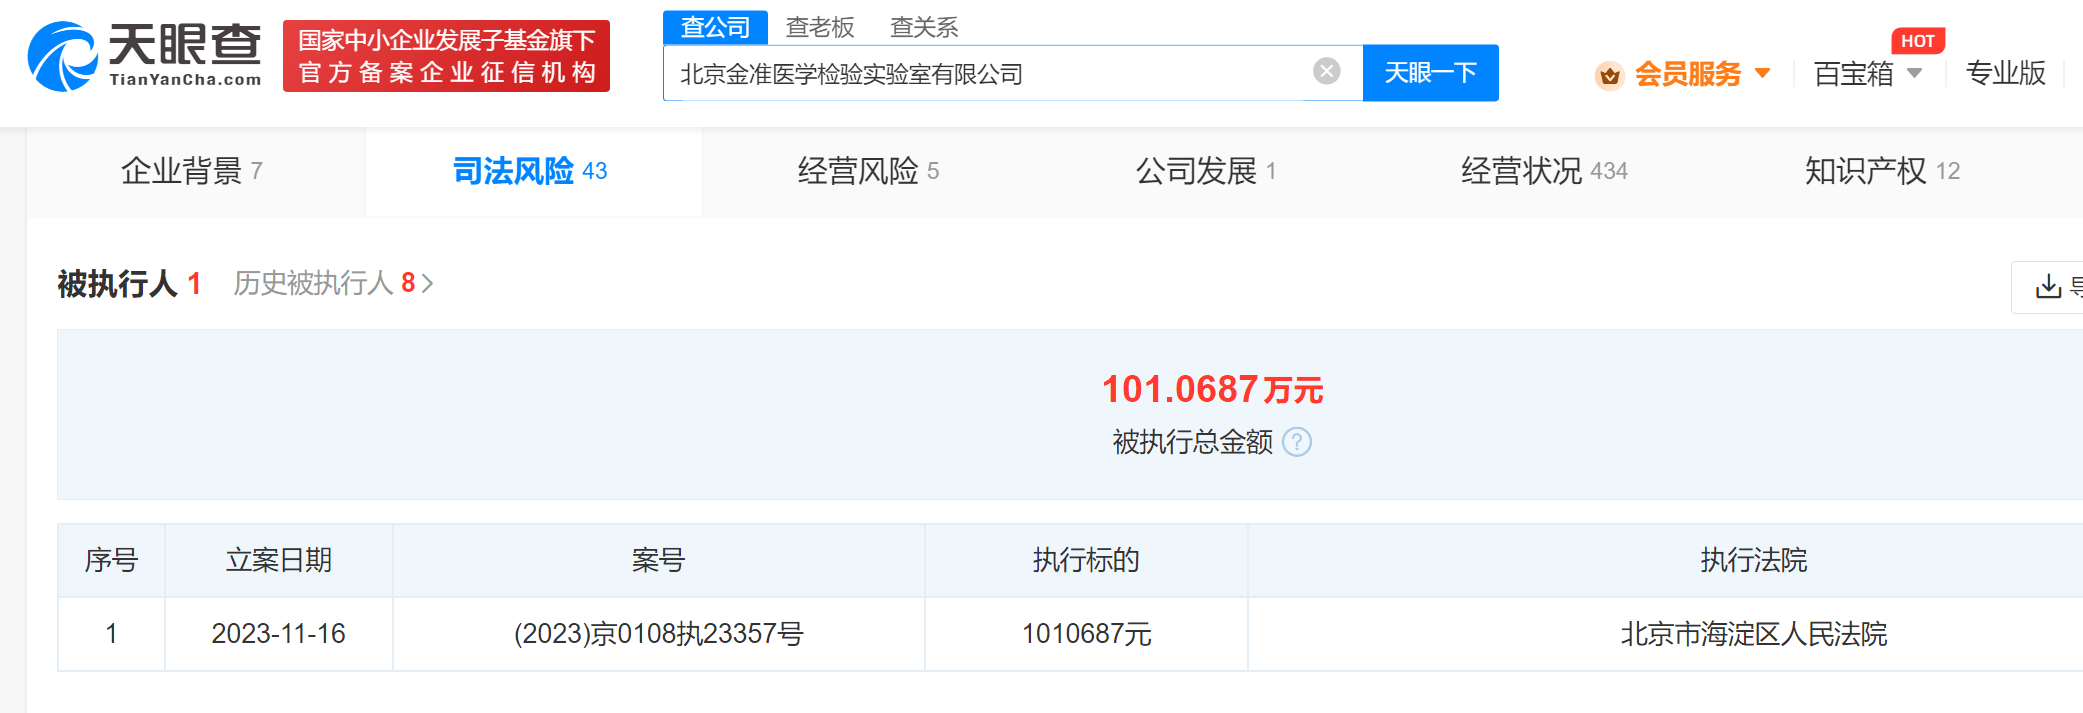Select the 查公司 search tab
The image size is (2083, 713).
(x=715, y=27)
